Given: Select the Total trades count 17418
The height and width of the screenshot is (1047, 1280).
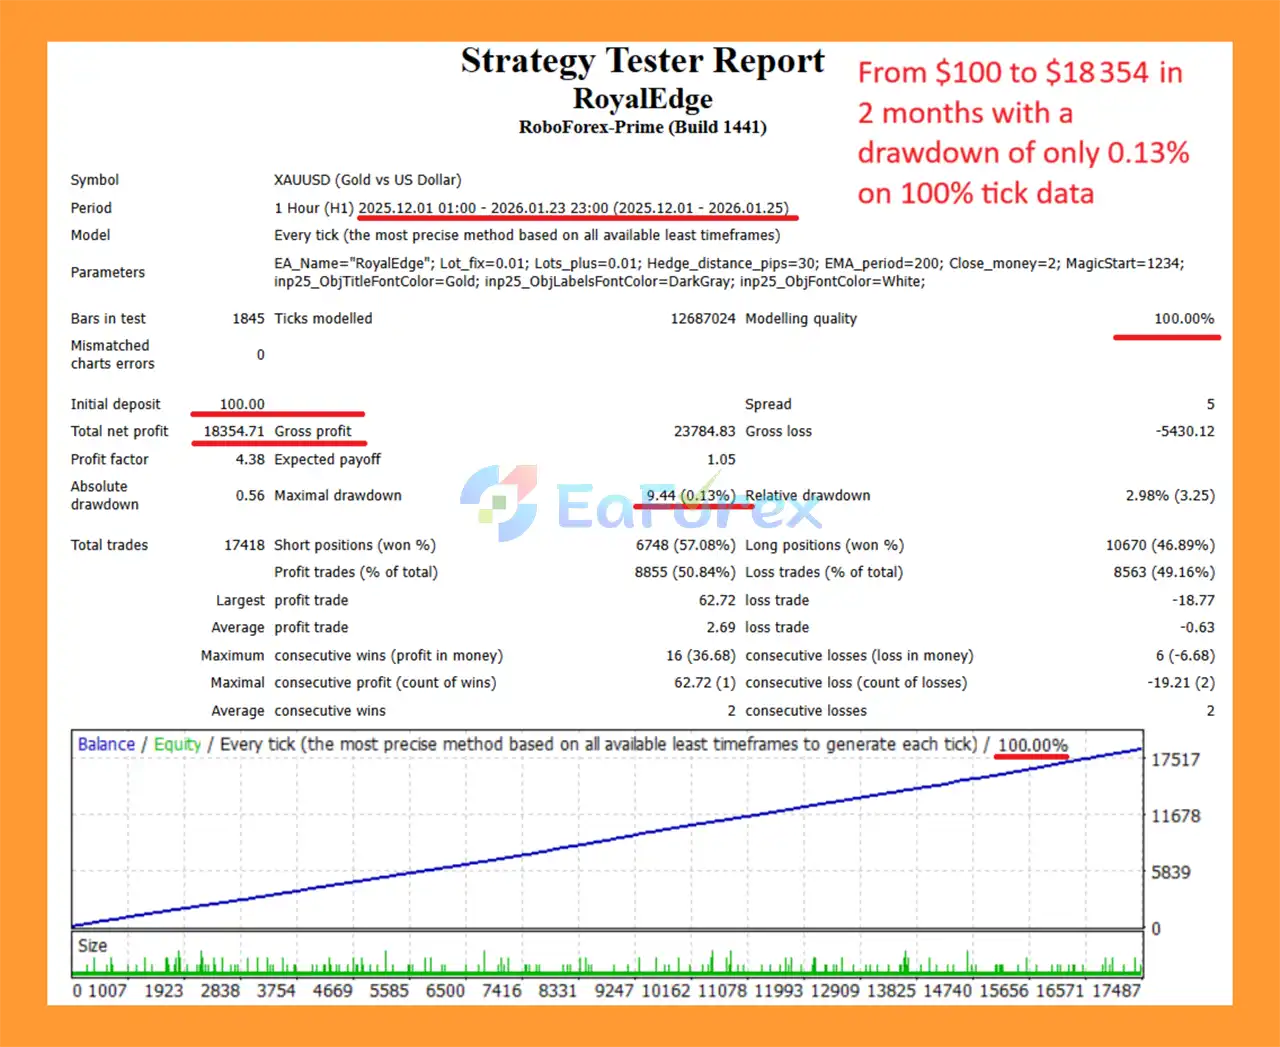Looking at the screenshot, I should point(244,545).
